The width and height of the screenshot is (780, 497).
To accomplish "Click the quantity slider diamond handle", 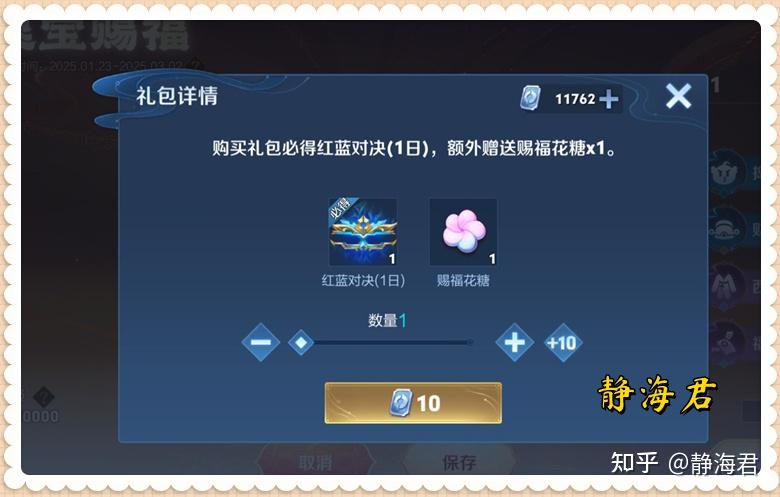I will coord(301,342).
